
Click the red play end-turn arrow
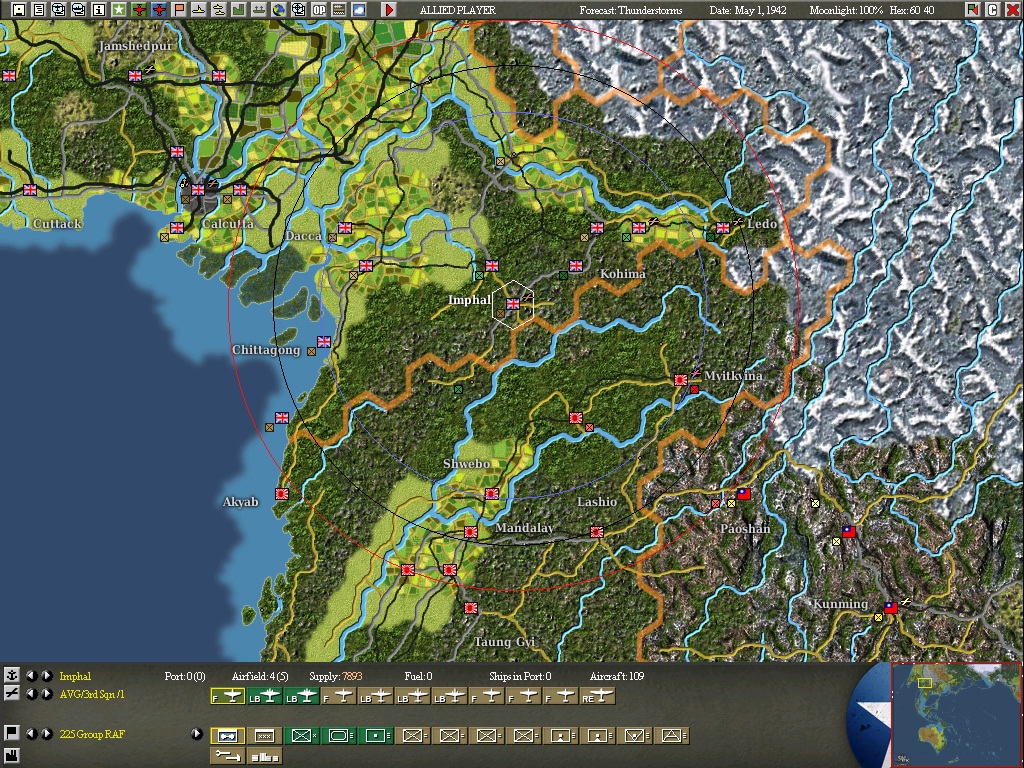(x=389, y=10)
